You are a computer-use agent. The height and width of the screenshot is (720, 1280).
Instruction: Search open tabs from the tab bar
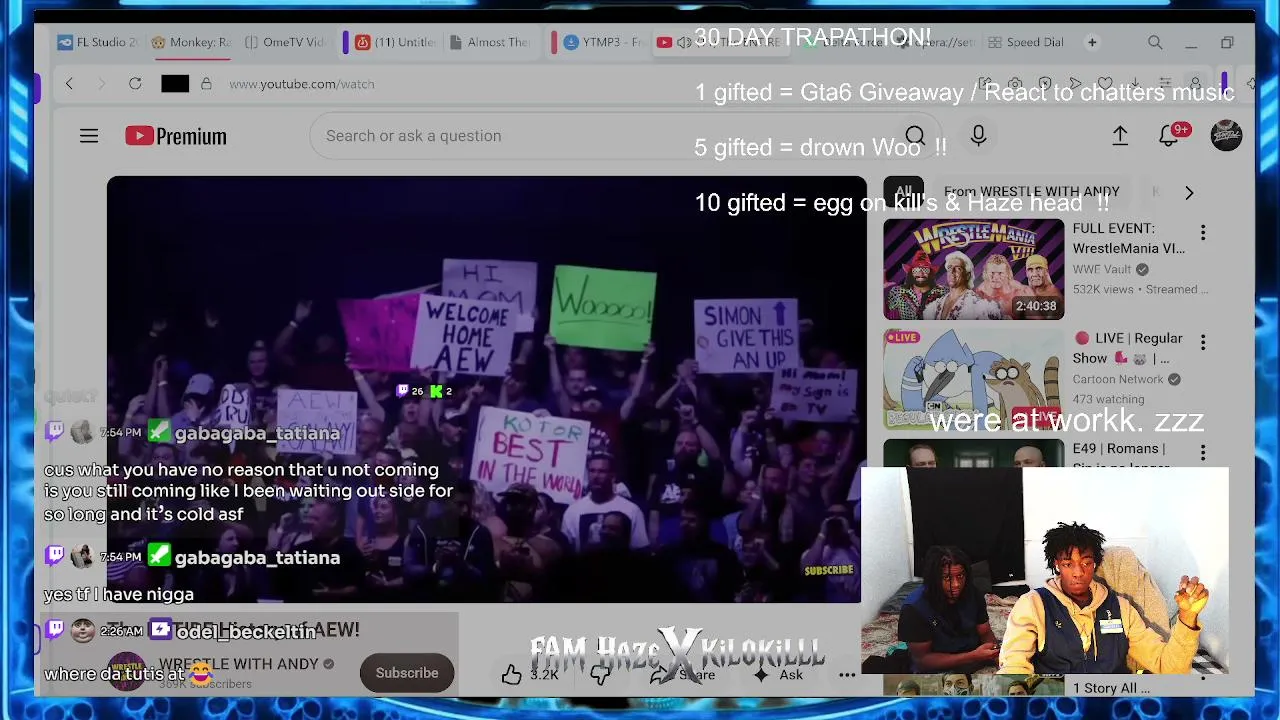click(1155, 43)
